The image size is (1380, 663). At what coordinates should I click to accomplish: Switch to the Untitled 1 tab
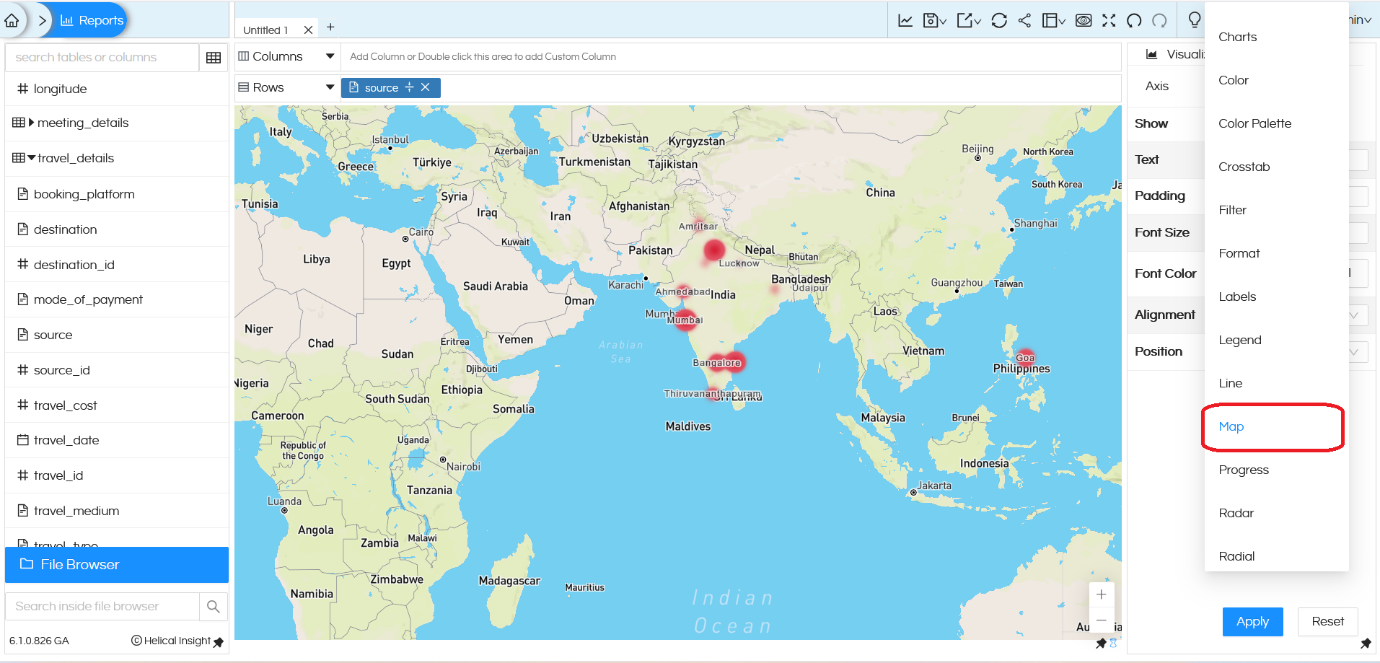(x=266, y=29)
